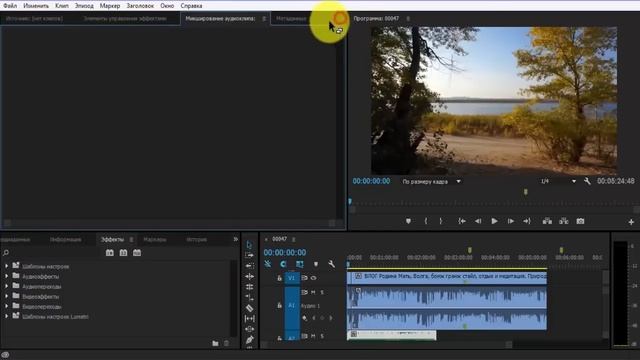Viewport: 640px width, 360px height.
Task: Step back one frame
Action: 478,221
